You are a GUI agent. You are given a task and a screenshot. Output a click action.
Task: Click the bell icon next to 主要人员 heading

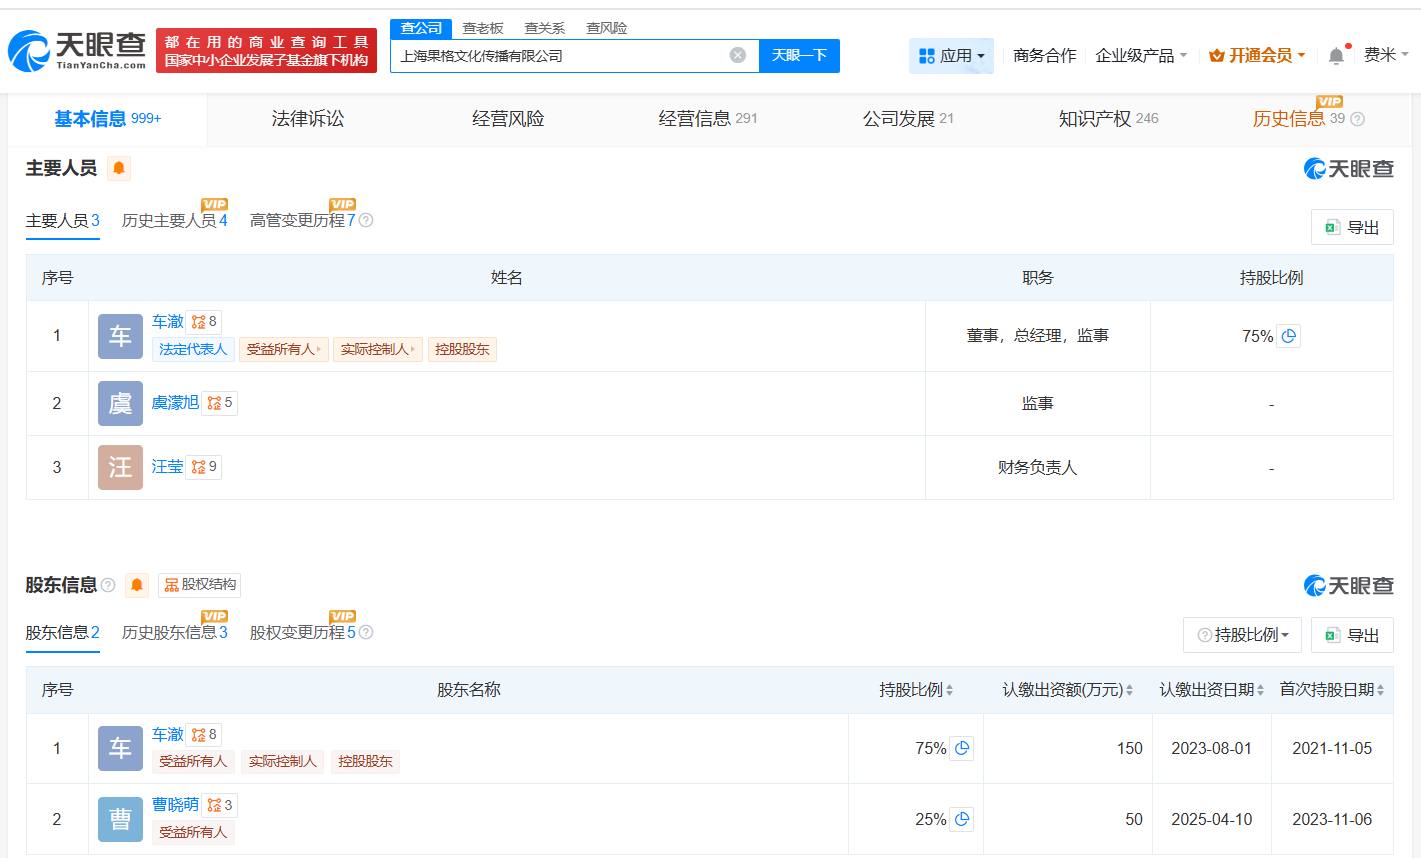tap(118, 169)
